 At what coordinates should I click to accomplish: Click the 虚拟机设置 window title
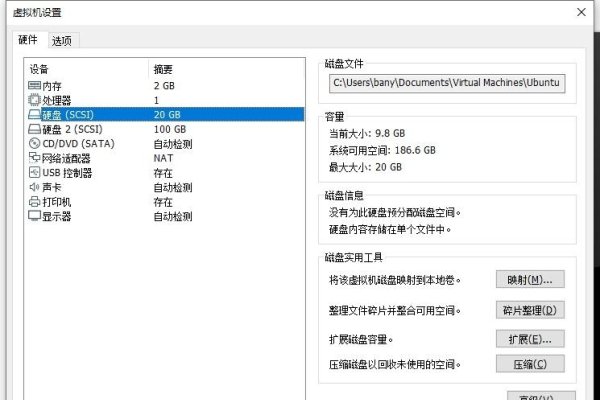[x=37, y=12]
